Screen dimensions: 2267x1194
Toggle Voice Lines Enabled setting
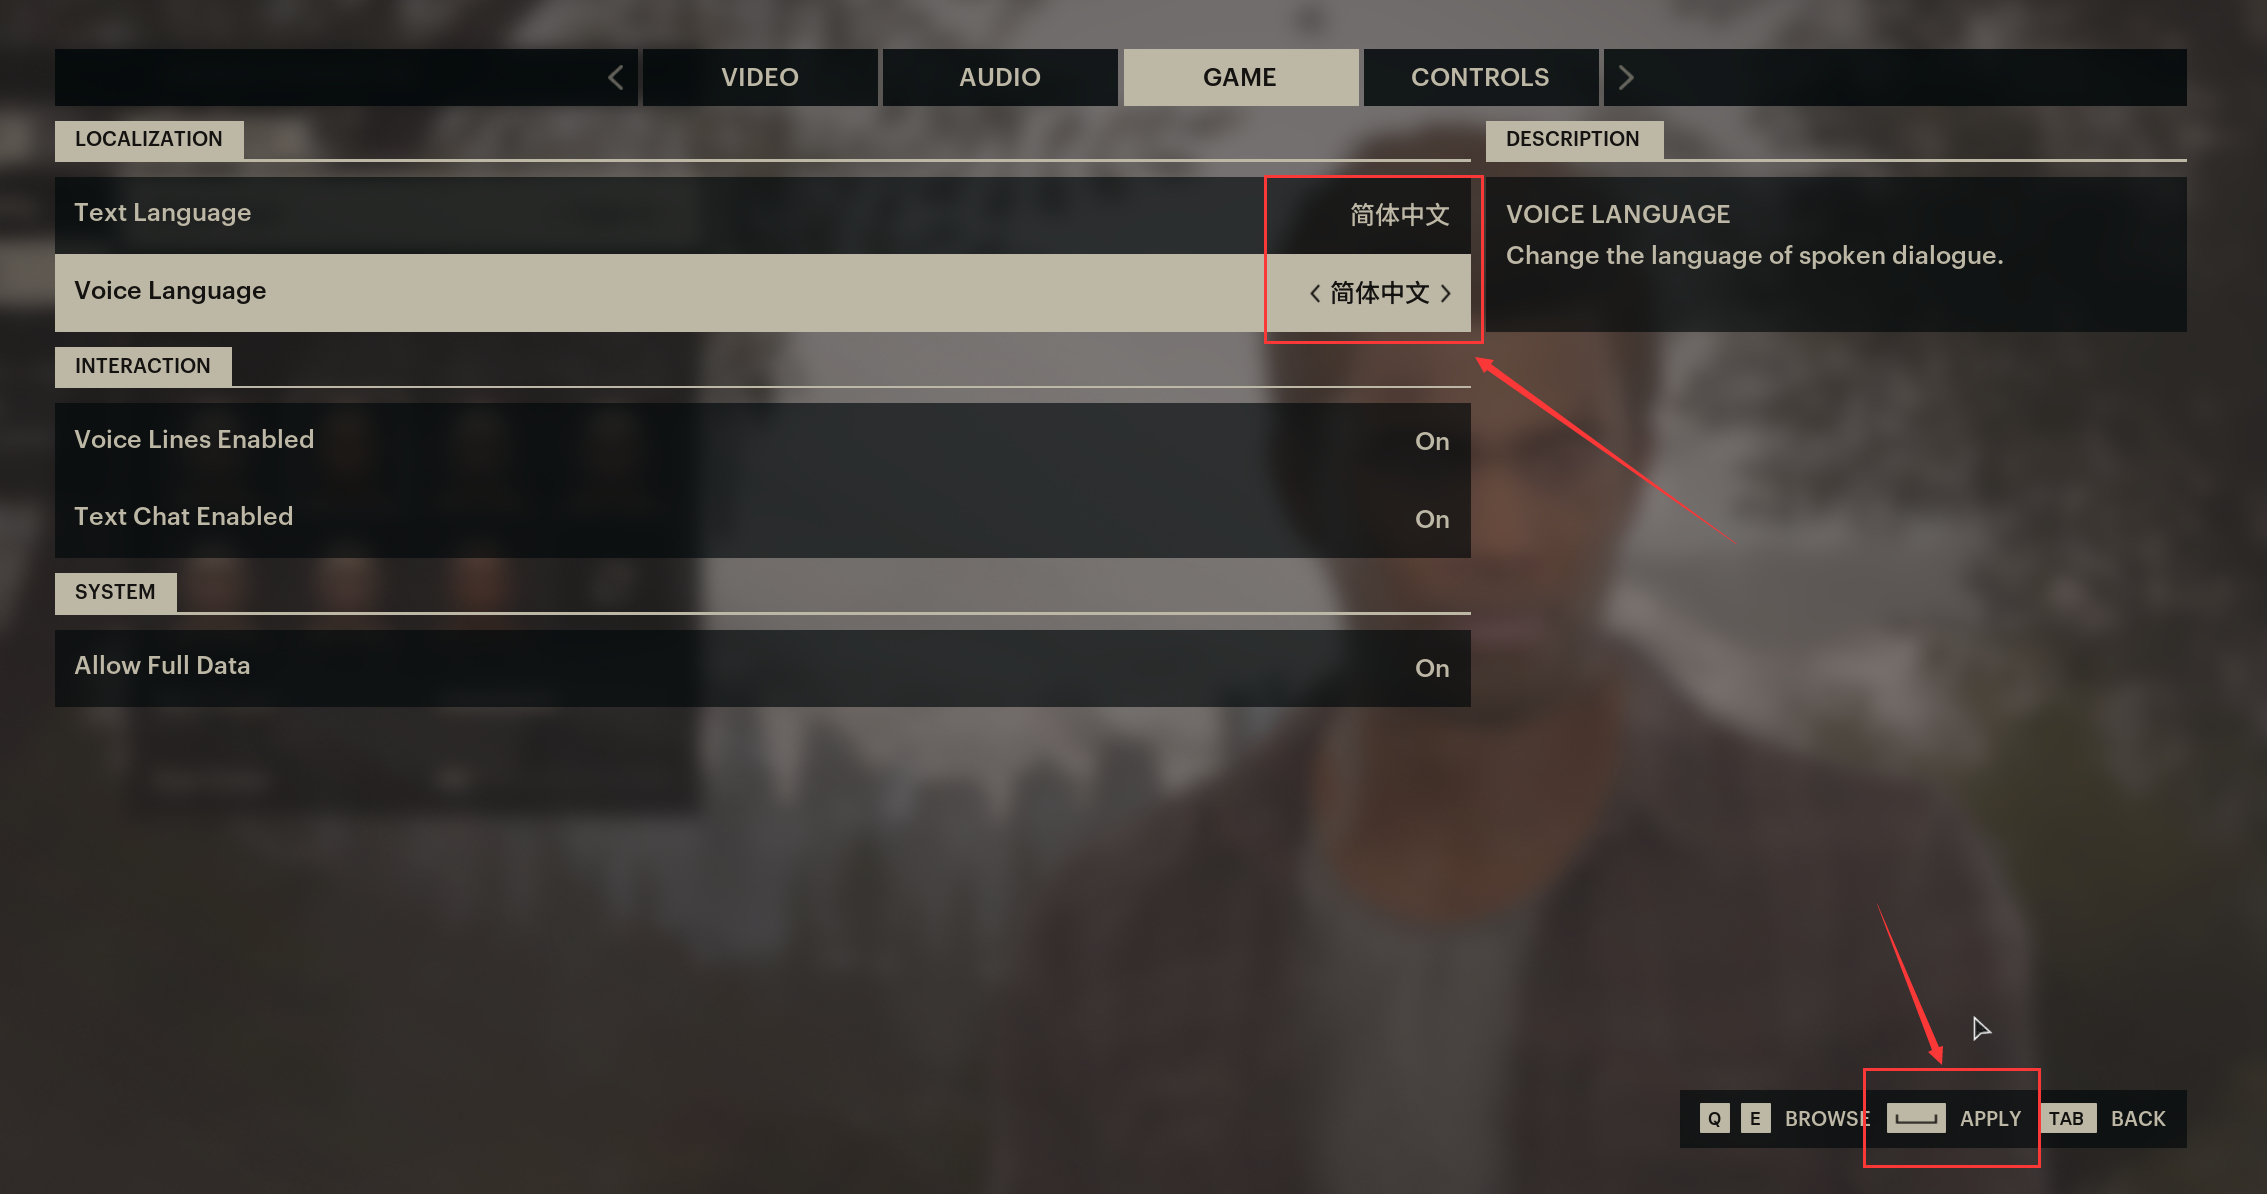tap(762, 441)
